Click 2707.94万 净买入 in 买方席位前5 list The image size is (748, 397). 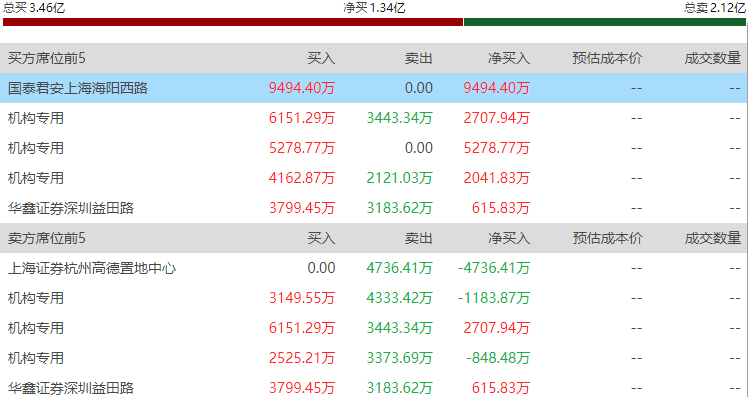click(497, 118)
